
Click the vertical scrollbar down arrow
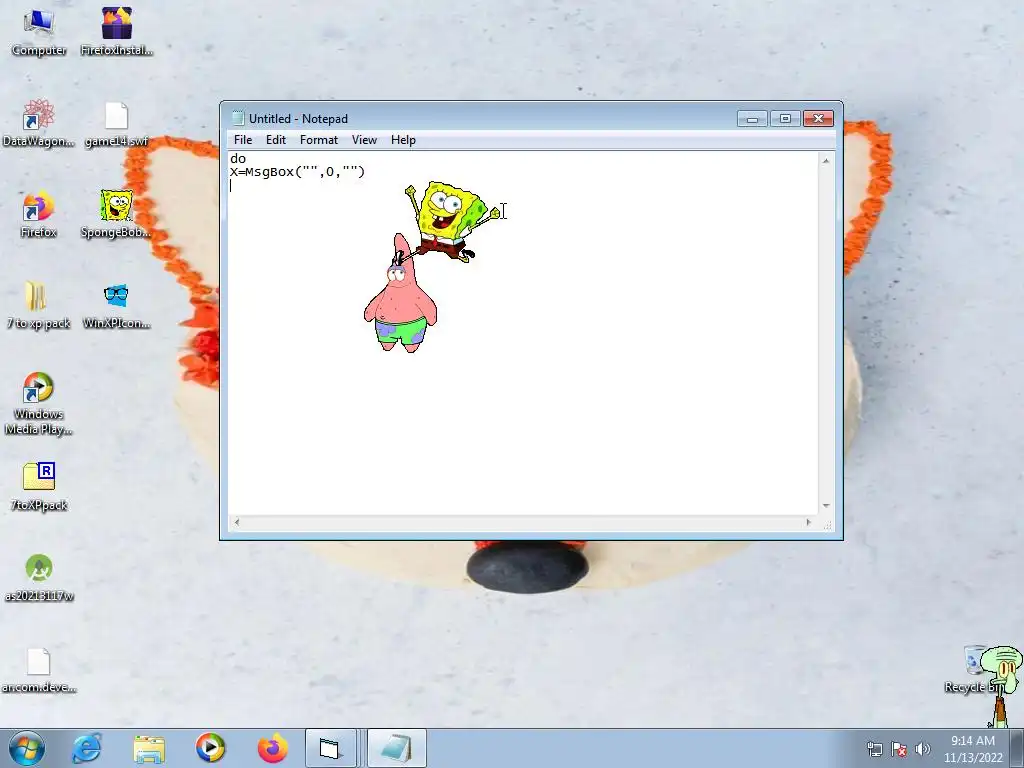pyautogui.click(x=826, y=505)
